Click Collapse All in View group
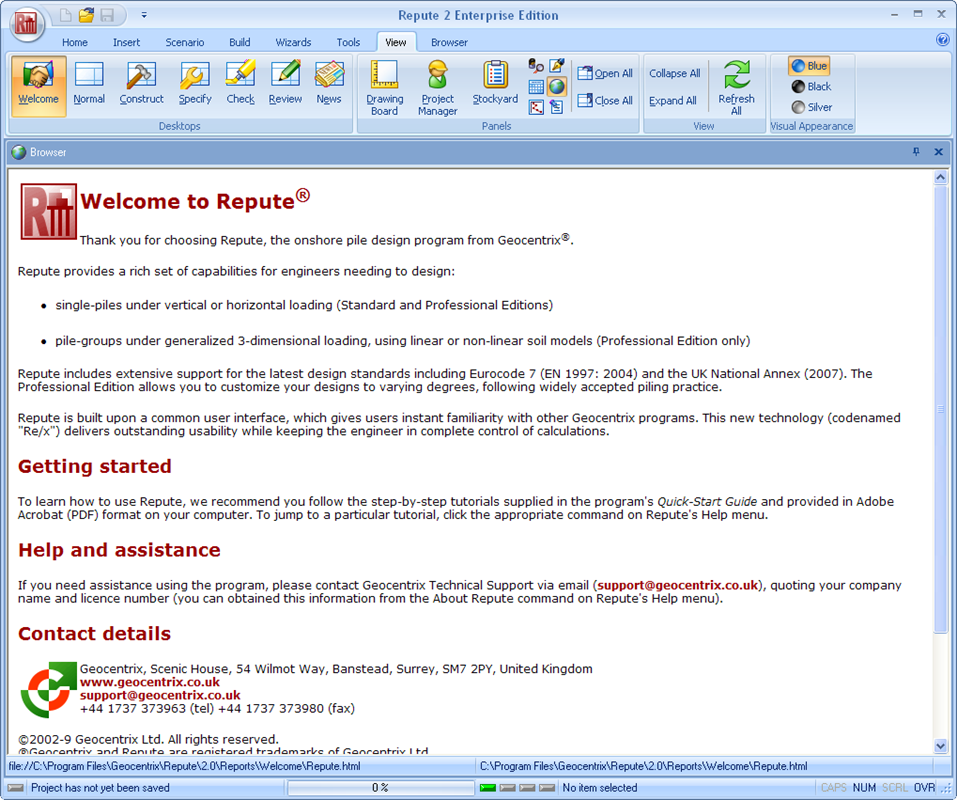This screenshot has width=957, height=800. pos(674,73)
